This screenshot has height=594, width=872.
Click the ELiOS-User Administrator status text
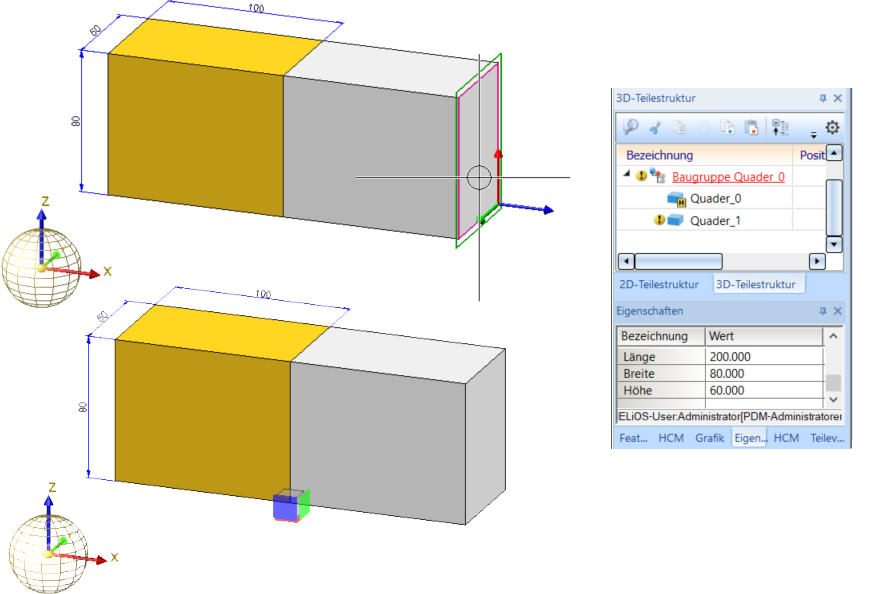click(730, 417)
